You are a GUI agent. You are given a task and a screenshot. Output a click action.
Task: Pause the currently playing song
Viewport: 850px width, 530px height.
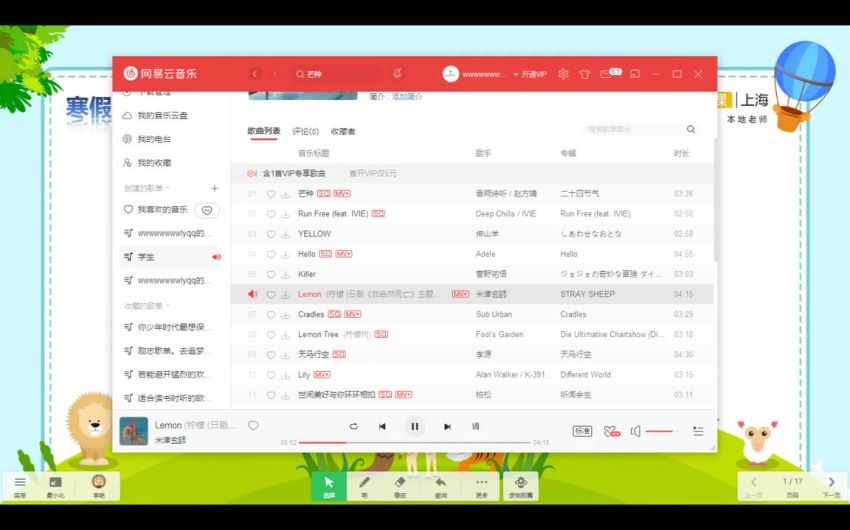[x=414, y=426]
